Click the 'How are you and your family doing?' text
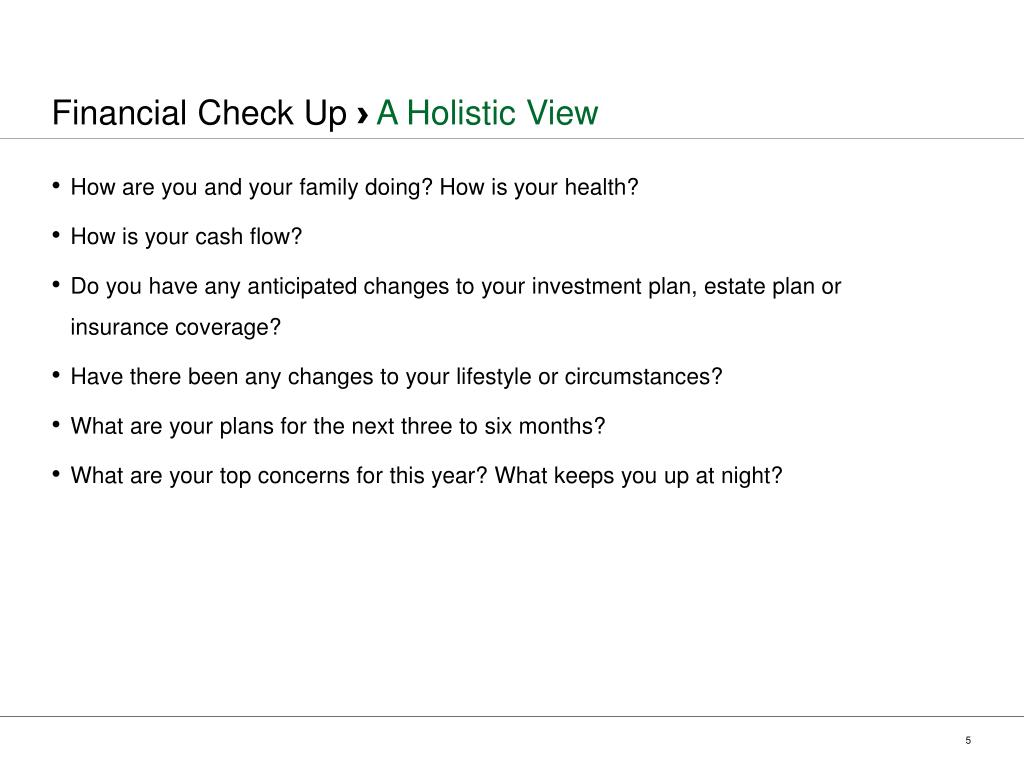This screenshot has height=768, width=1024. coord(251,187)
